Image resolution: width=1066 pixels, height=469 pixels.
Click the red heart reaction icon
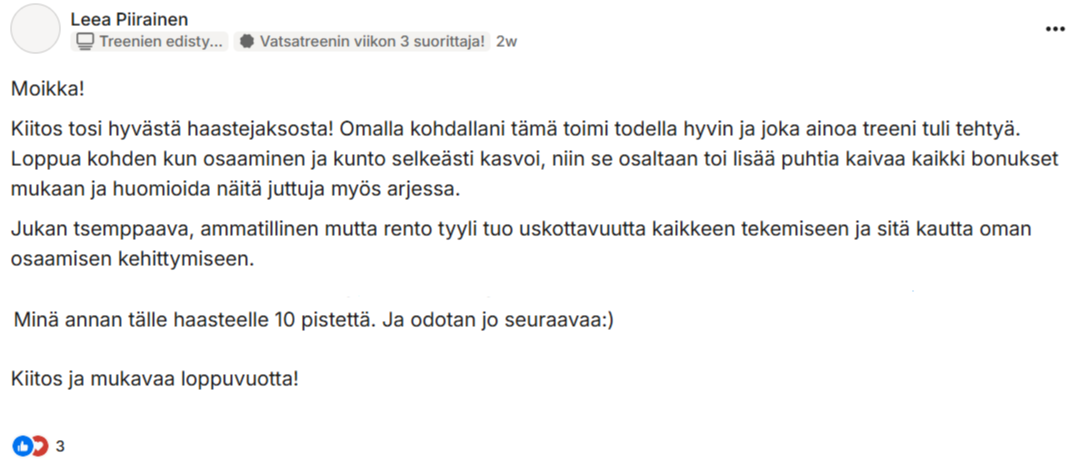point(41,447)
